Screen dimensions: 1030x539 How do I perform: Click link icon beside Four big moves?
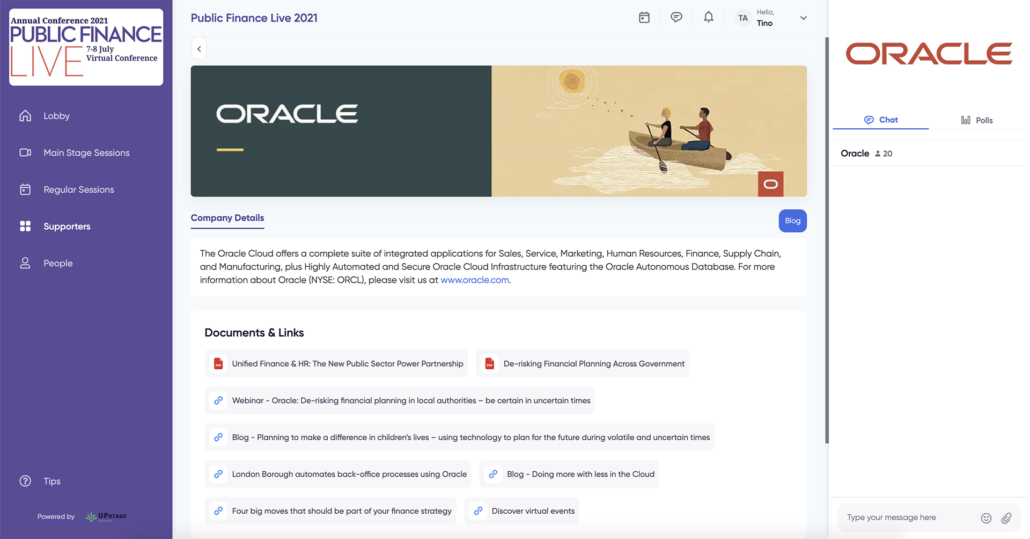point(218,511)
